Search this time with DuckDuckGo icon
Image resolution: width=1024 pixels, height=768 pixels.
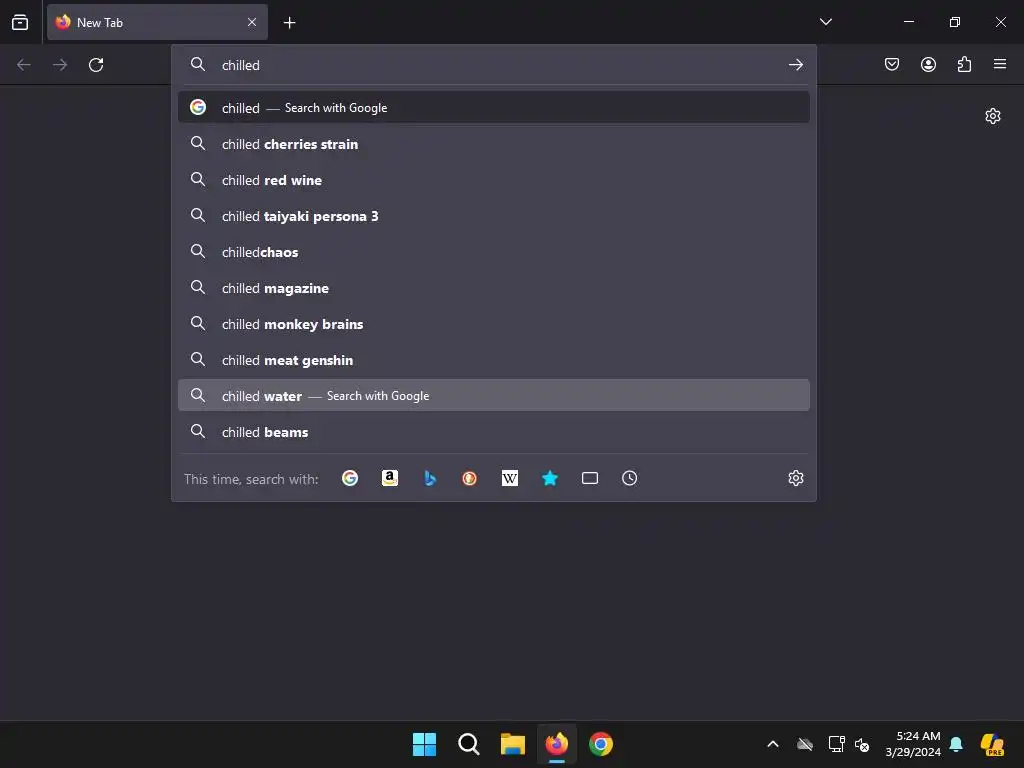(470, 478)
